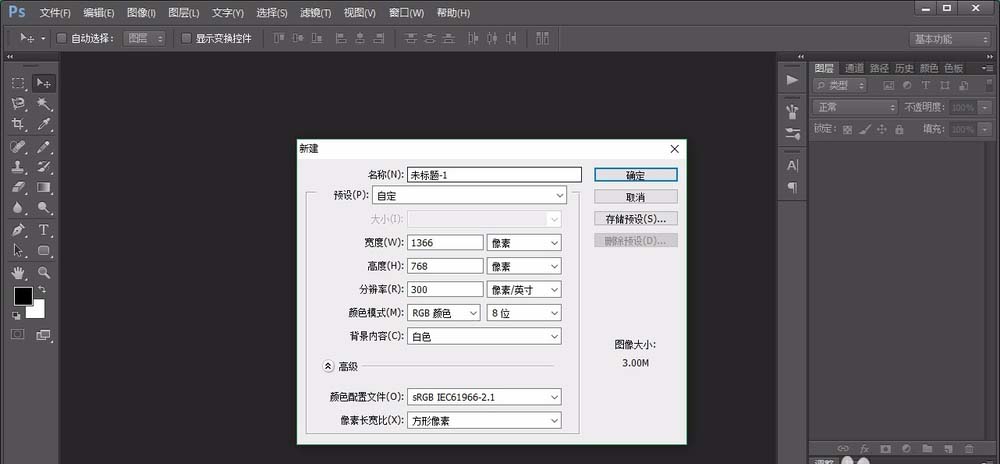Toggle Quick Mask mode icon
Screen dimensions: 1000x464
(x=18, y=335)
